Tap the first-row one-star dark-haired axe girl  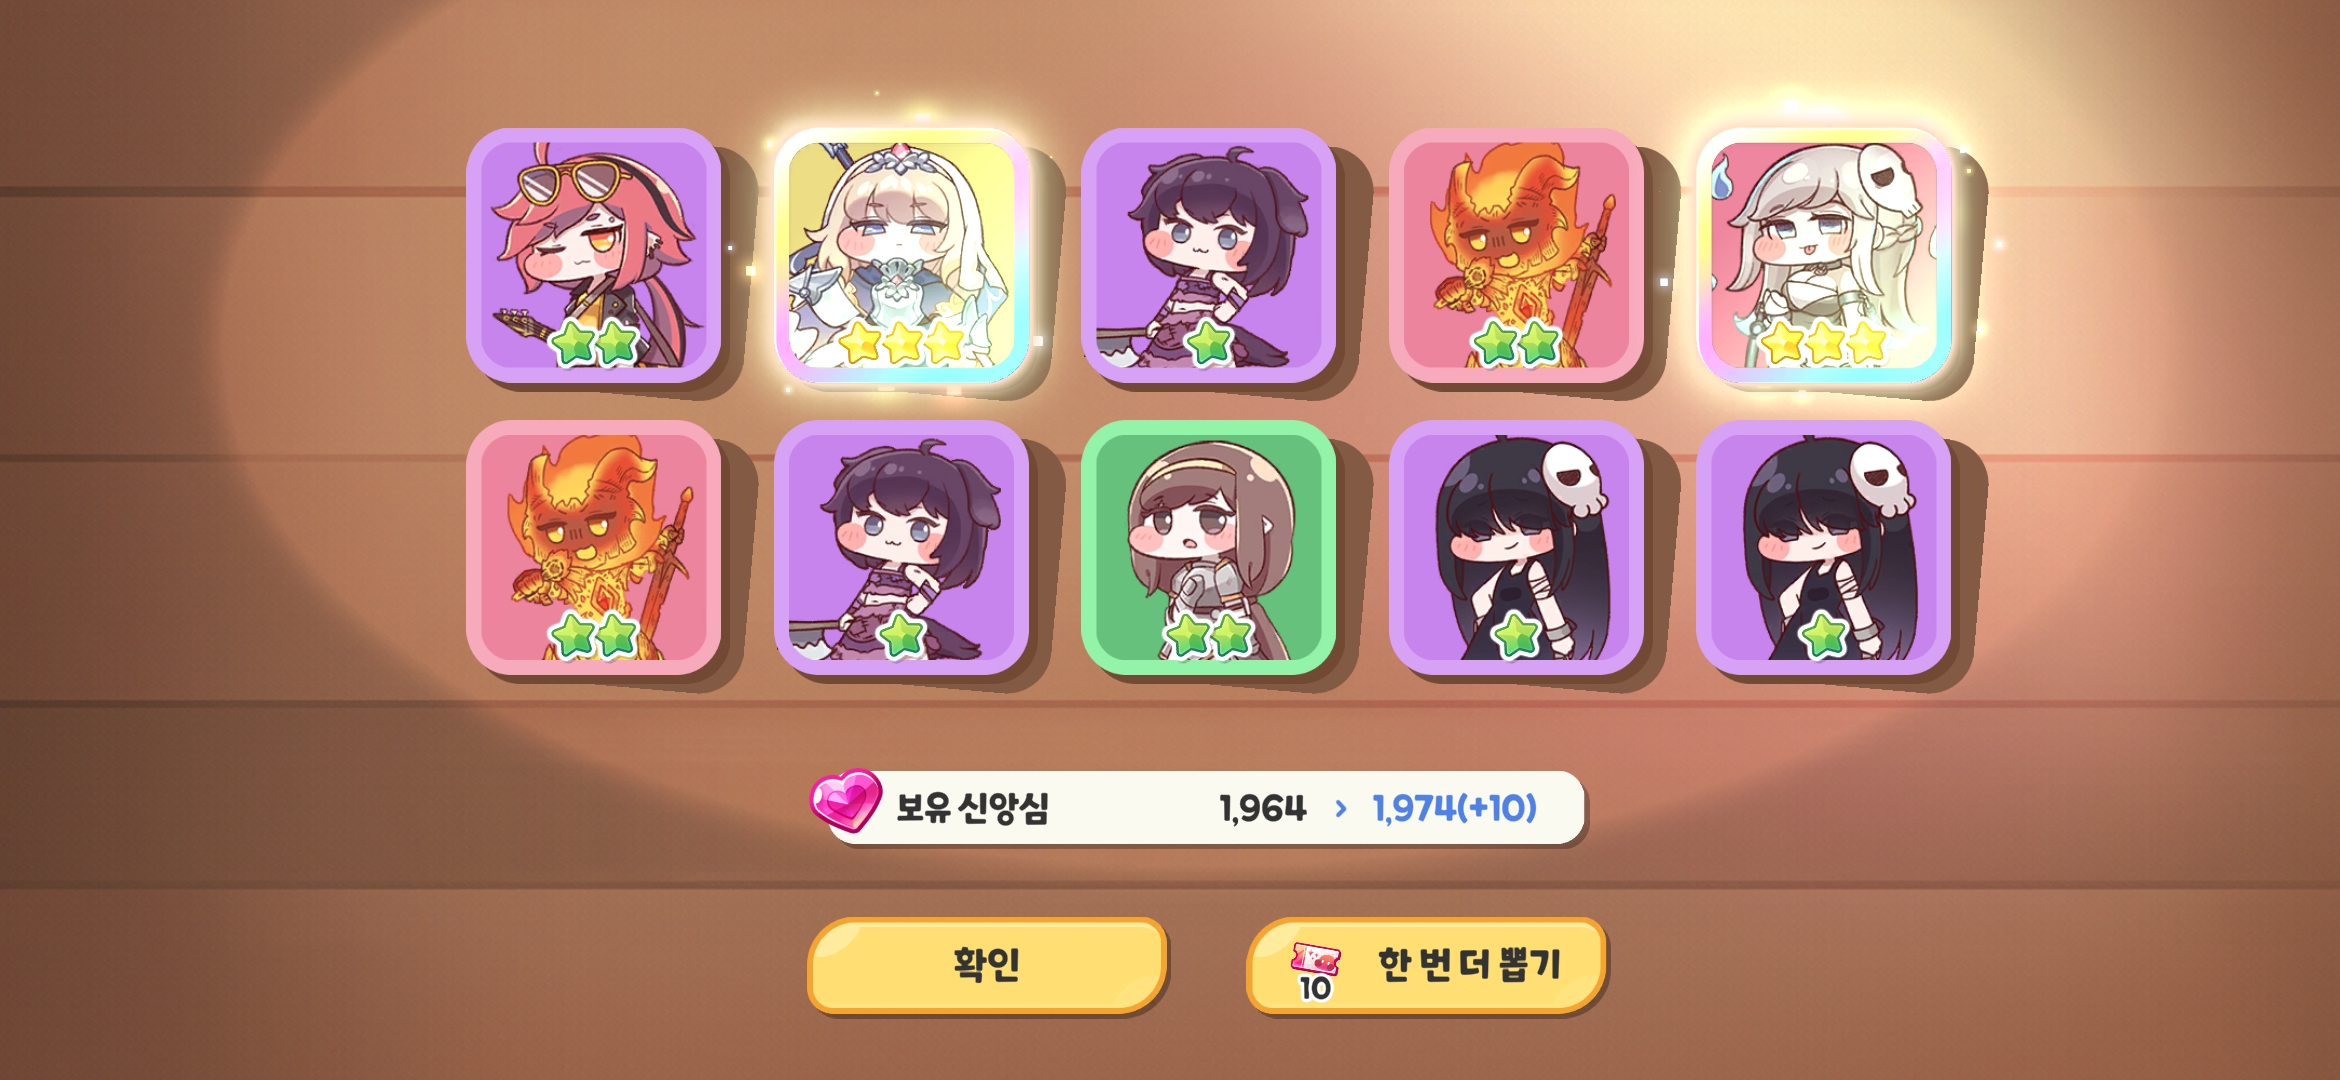pos(1209,255)
